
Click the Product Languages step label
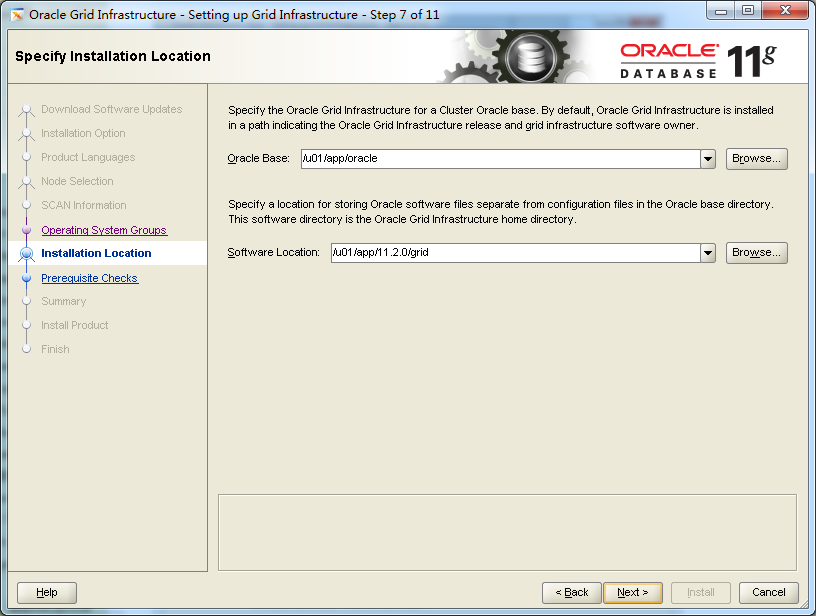pos(88,157)
